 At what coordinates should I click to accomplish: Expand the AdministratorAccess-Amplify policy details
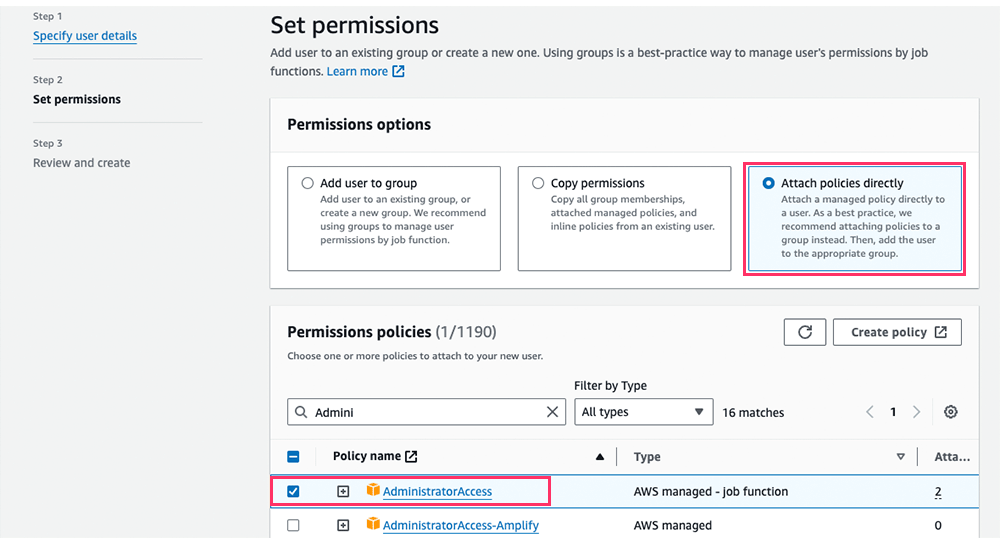(x=343, y=525)
